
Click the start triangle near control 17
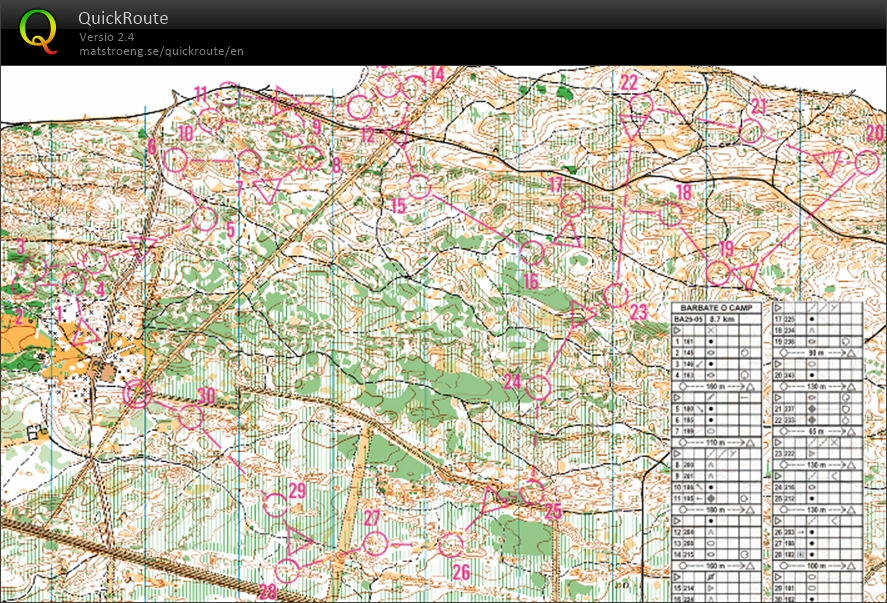point(568,235)
